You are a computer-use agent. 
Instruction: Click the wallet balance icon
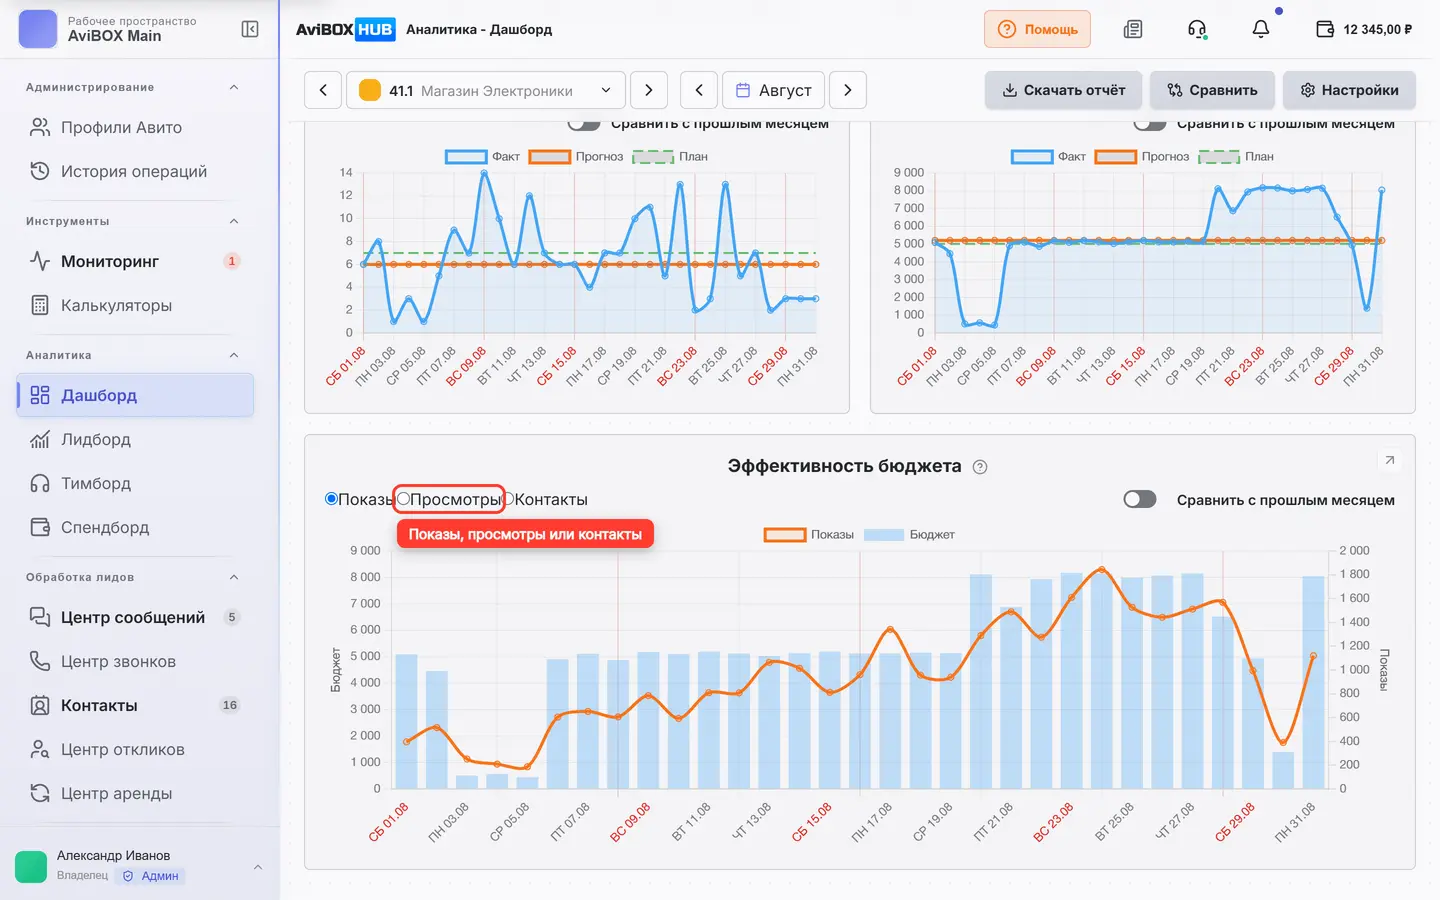pos(1325,29)
